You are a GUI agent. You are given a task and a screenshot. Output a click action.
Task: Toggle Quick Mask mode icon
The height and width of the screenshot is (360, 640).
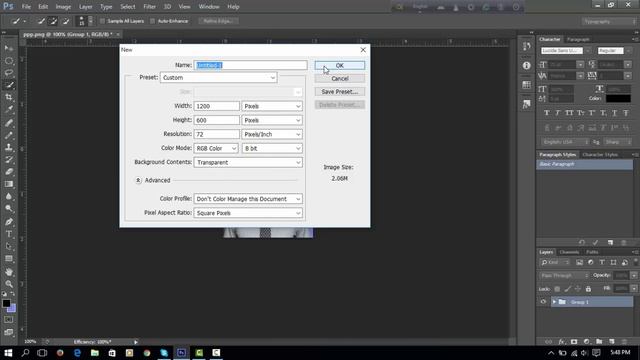[9, 320]
